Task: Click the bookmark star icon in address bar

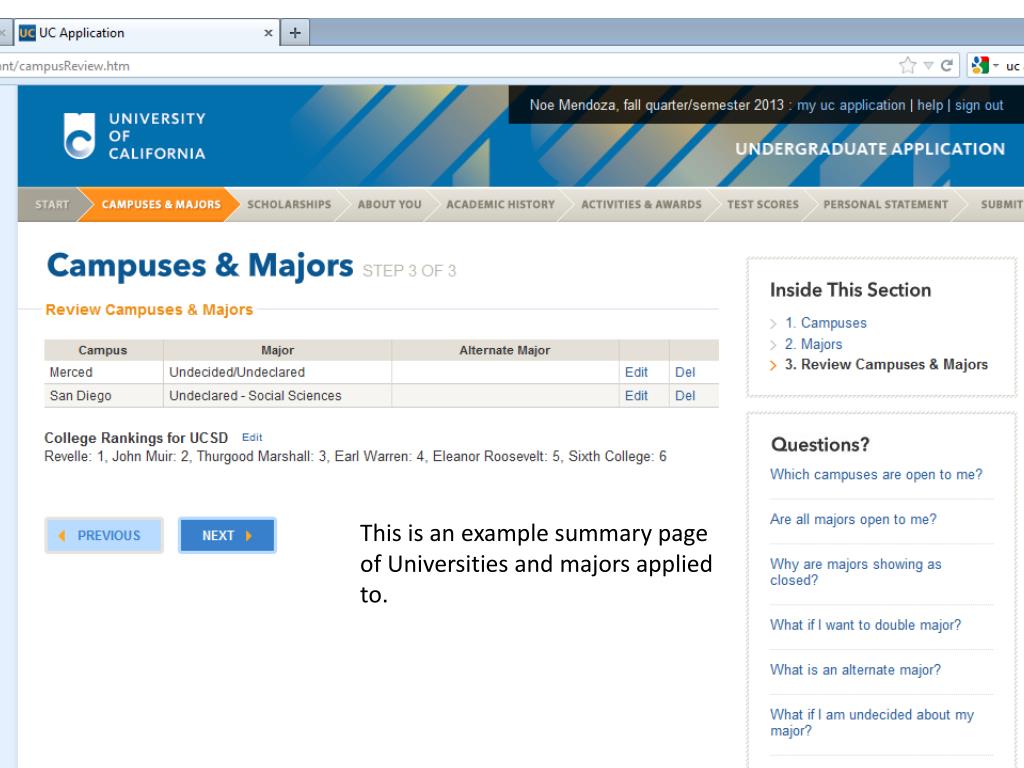Action: [x=907, y=65]
